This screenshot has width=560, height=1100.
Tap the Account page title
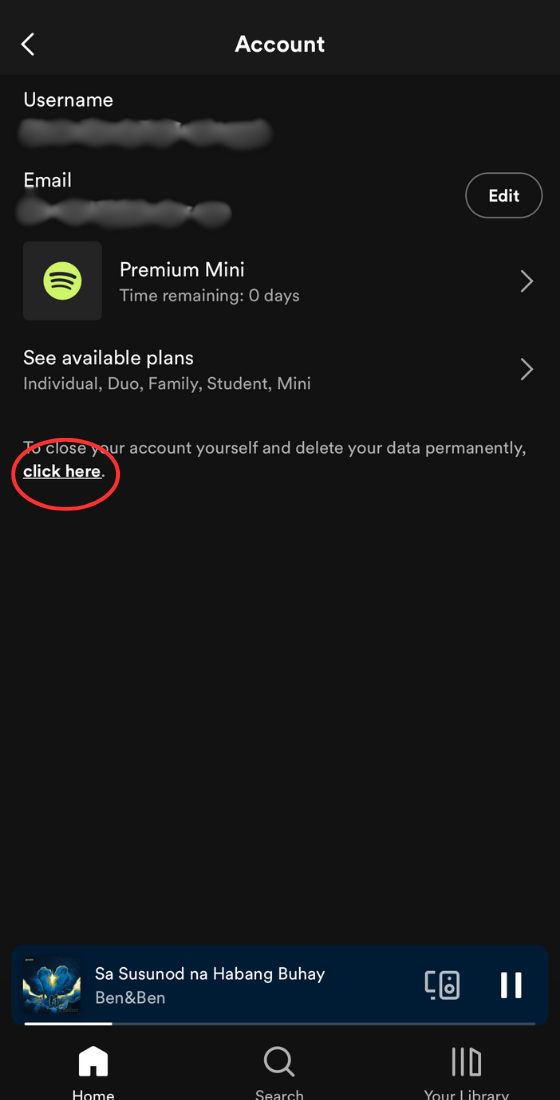click(x=280, y=44)
